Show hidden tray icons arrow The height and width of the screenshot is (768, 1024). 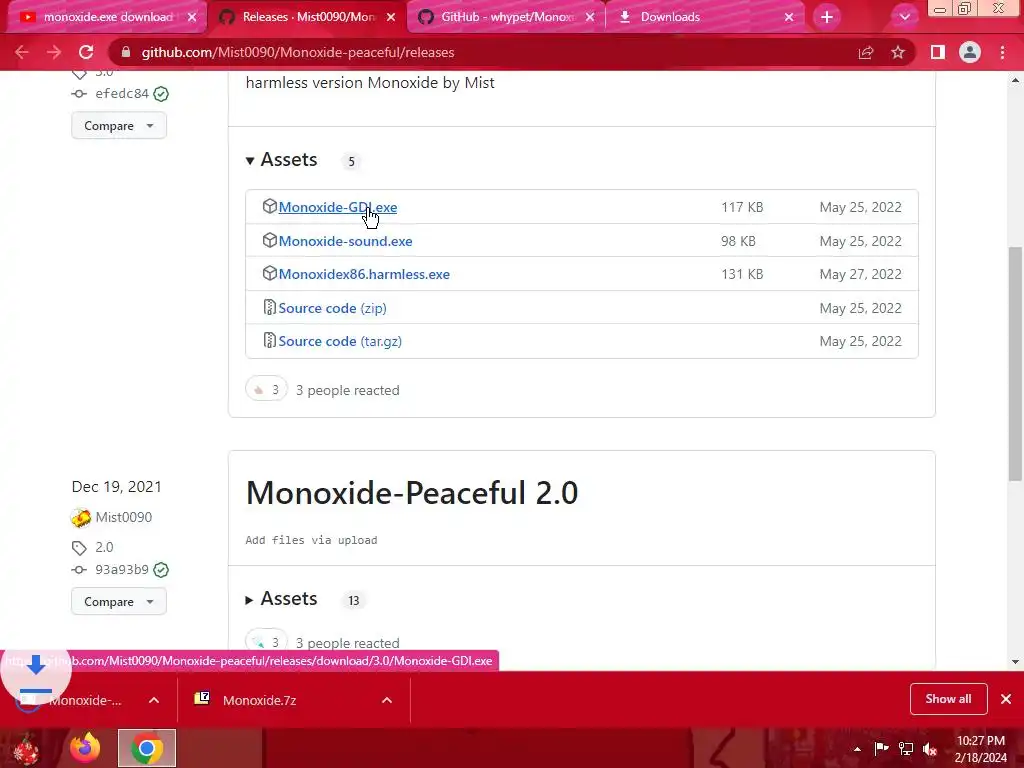[x=857, y=749]
